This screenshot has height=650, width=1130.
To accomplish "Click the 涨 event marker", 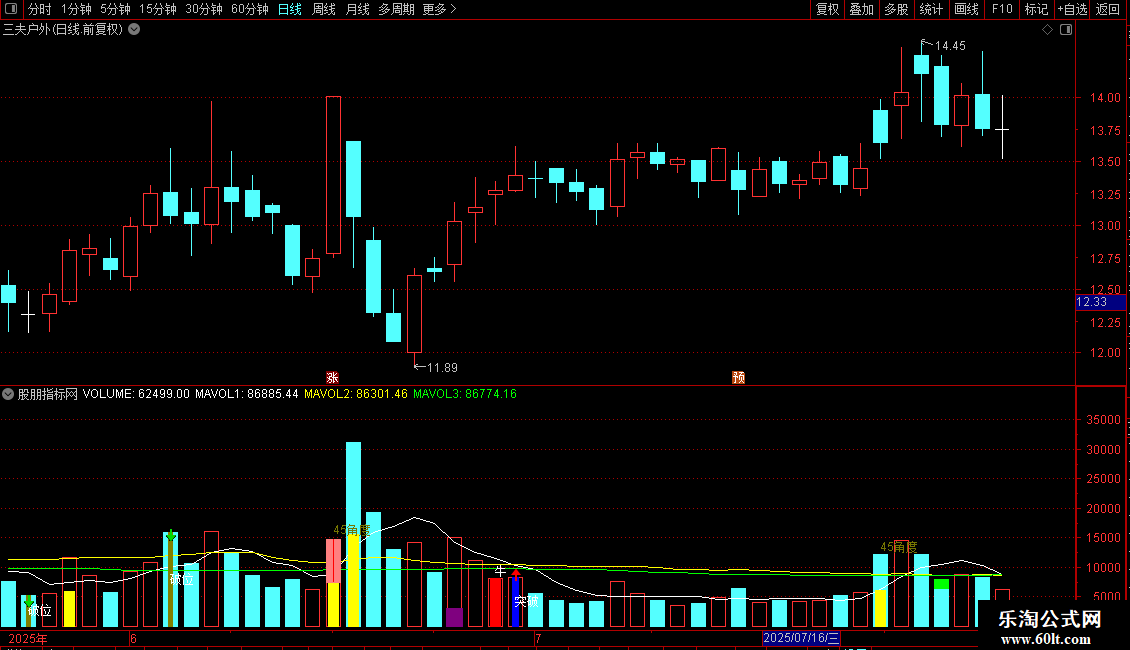I will click(x=332, y=378).
